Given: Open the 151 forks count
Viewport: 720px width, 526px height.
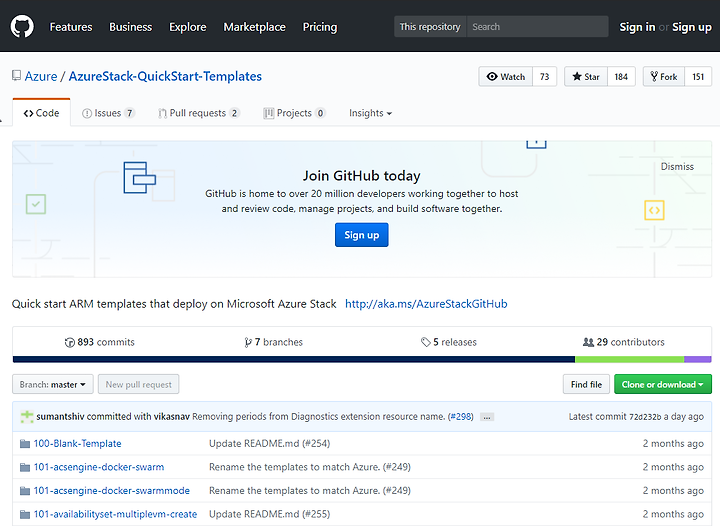Looking at the screenshot, I should pos(698,77).
